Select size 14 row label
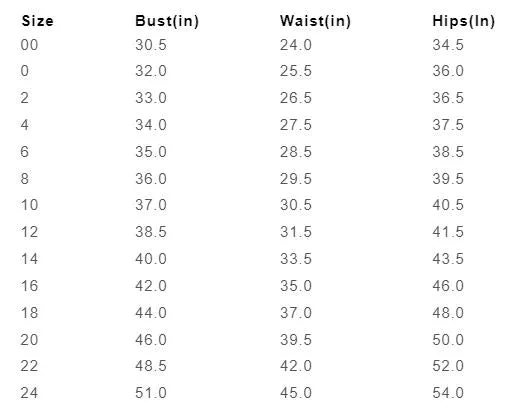Image resolution: width=506 pixels, height=414 pixels. pyautogui.click(x=29, y=259)
